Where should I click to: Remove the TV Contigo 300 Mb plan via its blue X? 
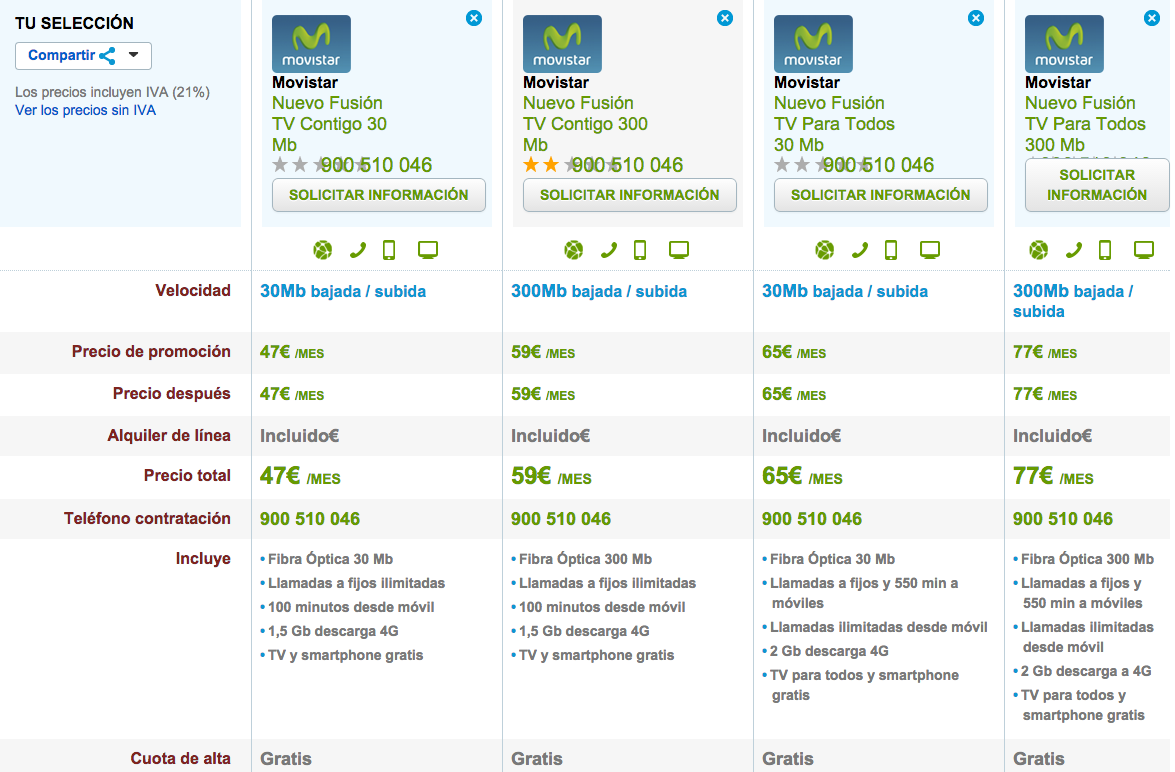click(x=725, y=18)
